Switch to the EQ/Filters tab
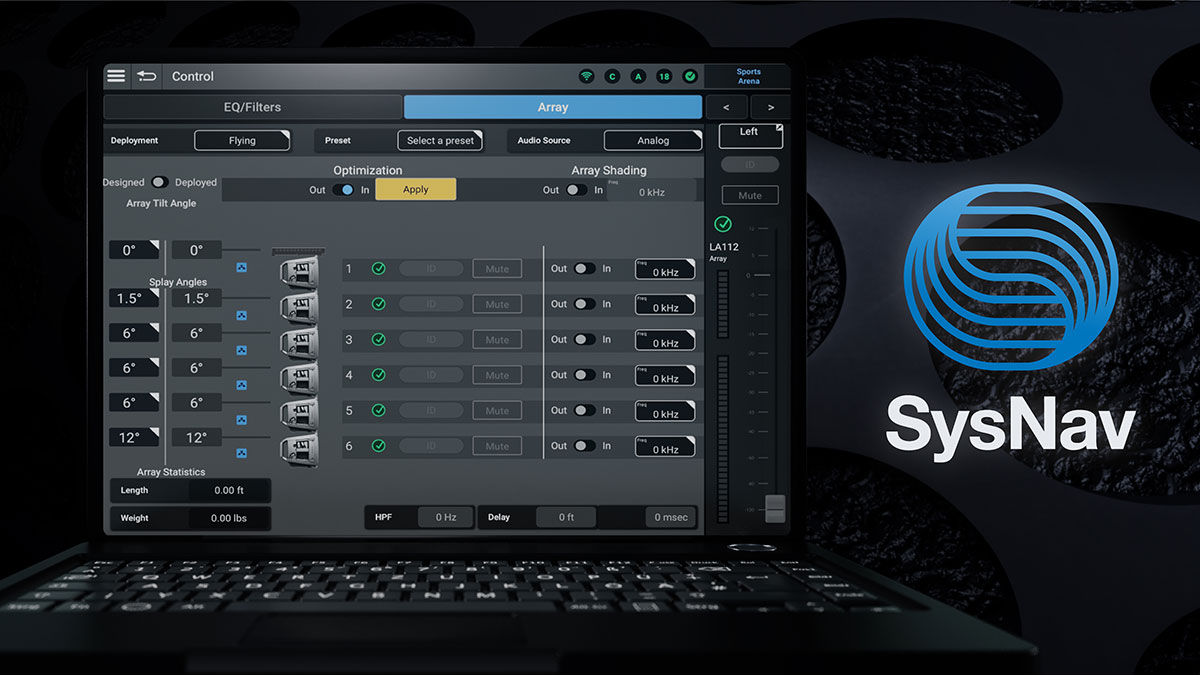The image size is (1200, 675). pyautogui.click(x=252, y=107)
